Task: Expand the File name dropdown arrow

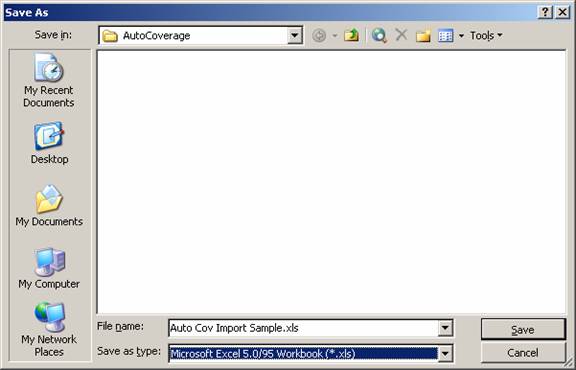Action: tap(445, 328)
